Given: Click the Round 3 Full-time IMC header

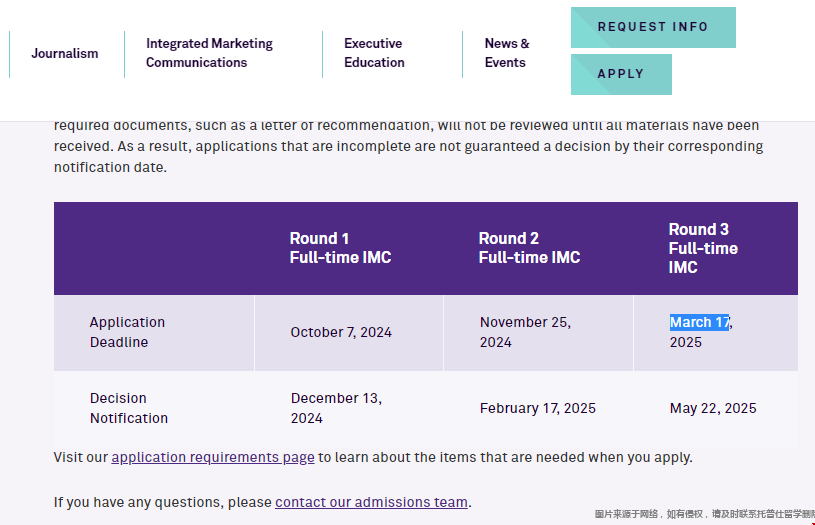Looking at the screenshot, I should 703,248.
